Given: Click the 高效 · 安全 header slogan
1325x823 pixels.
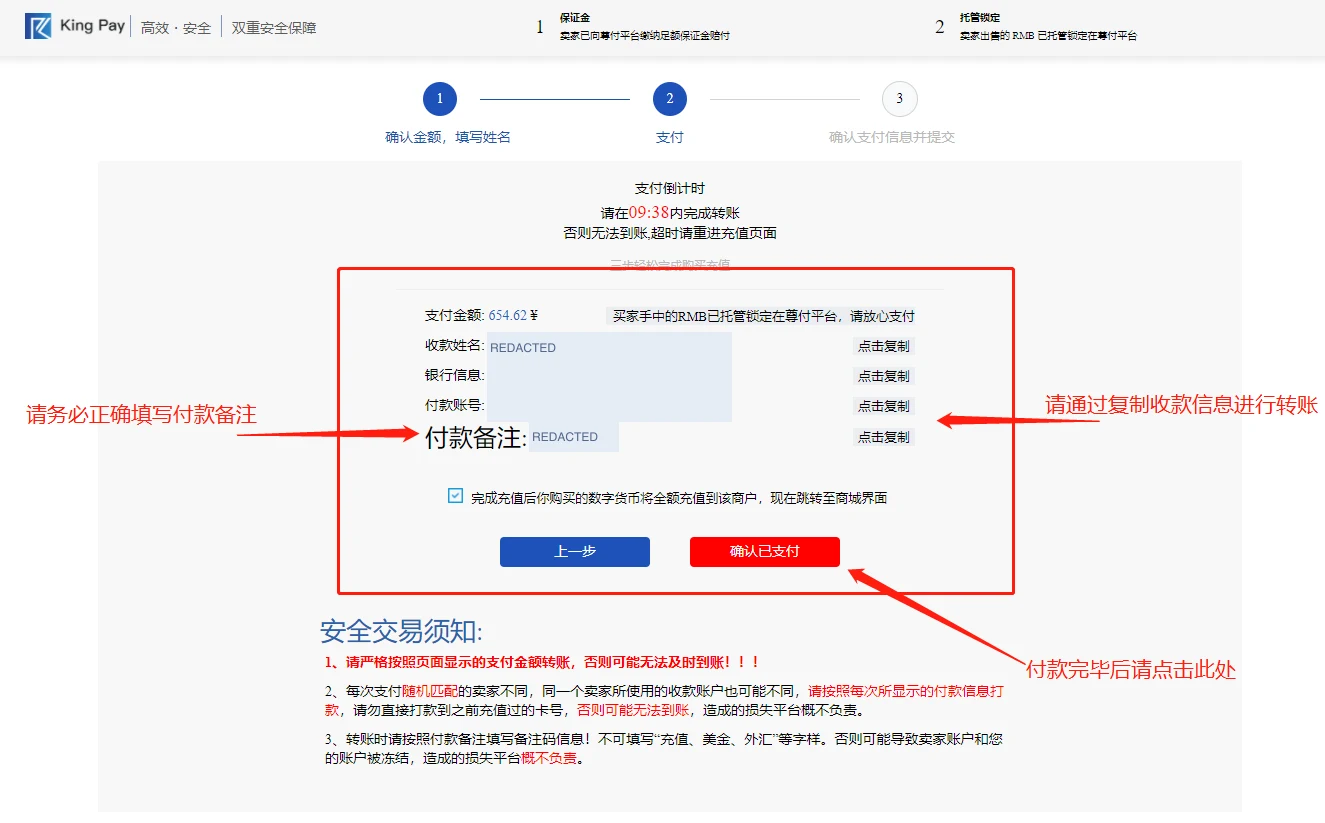Looking at the screenshot, I should (176, 28).
